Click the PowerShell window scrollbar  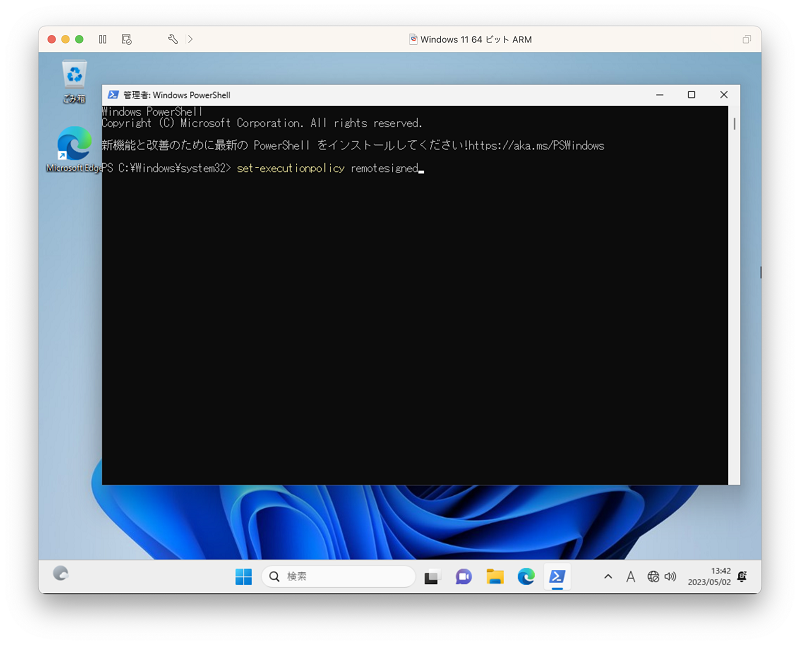coord(734,295)
